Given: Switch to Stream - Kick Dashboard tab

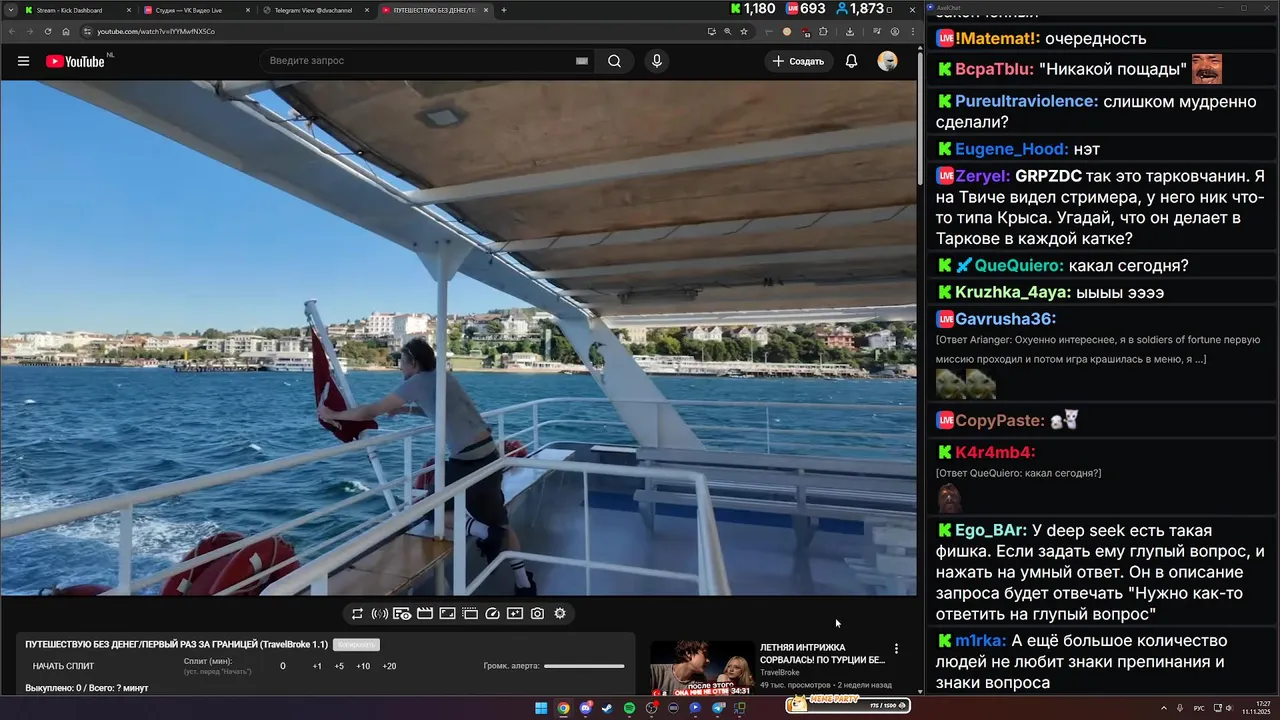Looking at the screenshot, I should pyautogui.click(x=77, y=10).
